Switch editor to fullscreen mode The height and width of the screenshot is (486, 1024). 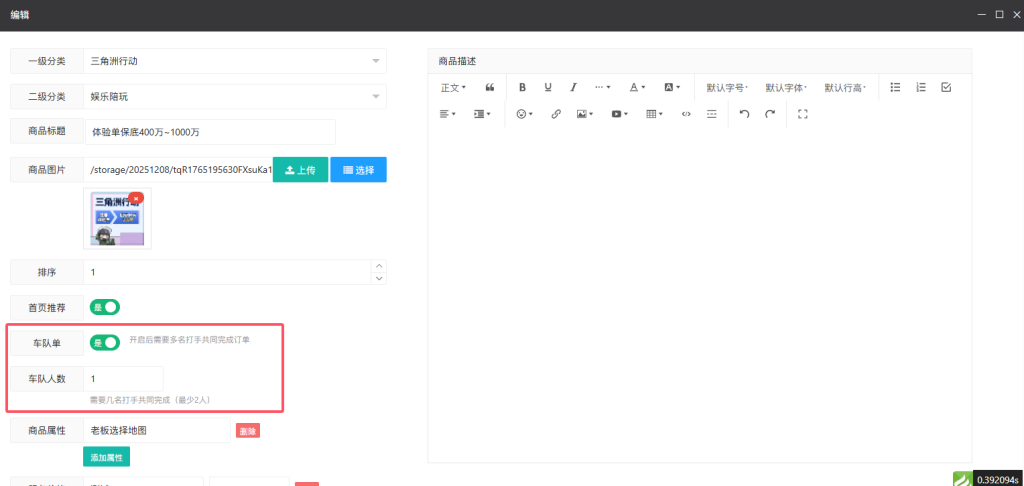pyautogui.click(x=803, y=114)
